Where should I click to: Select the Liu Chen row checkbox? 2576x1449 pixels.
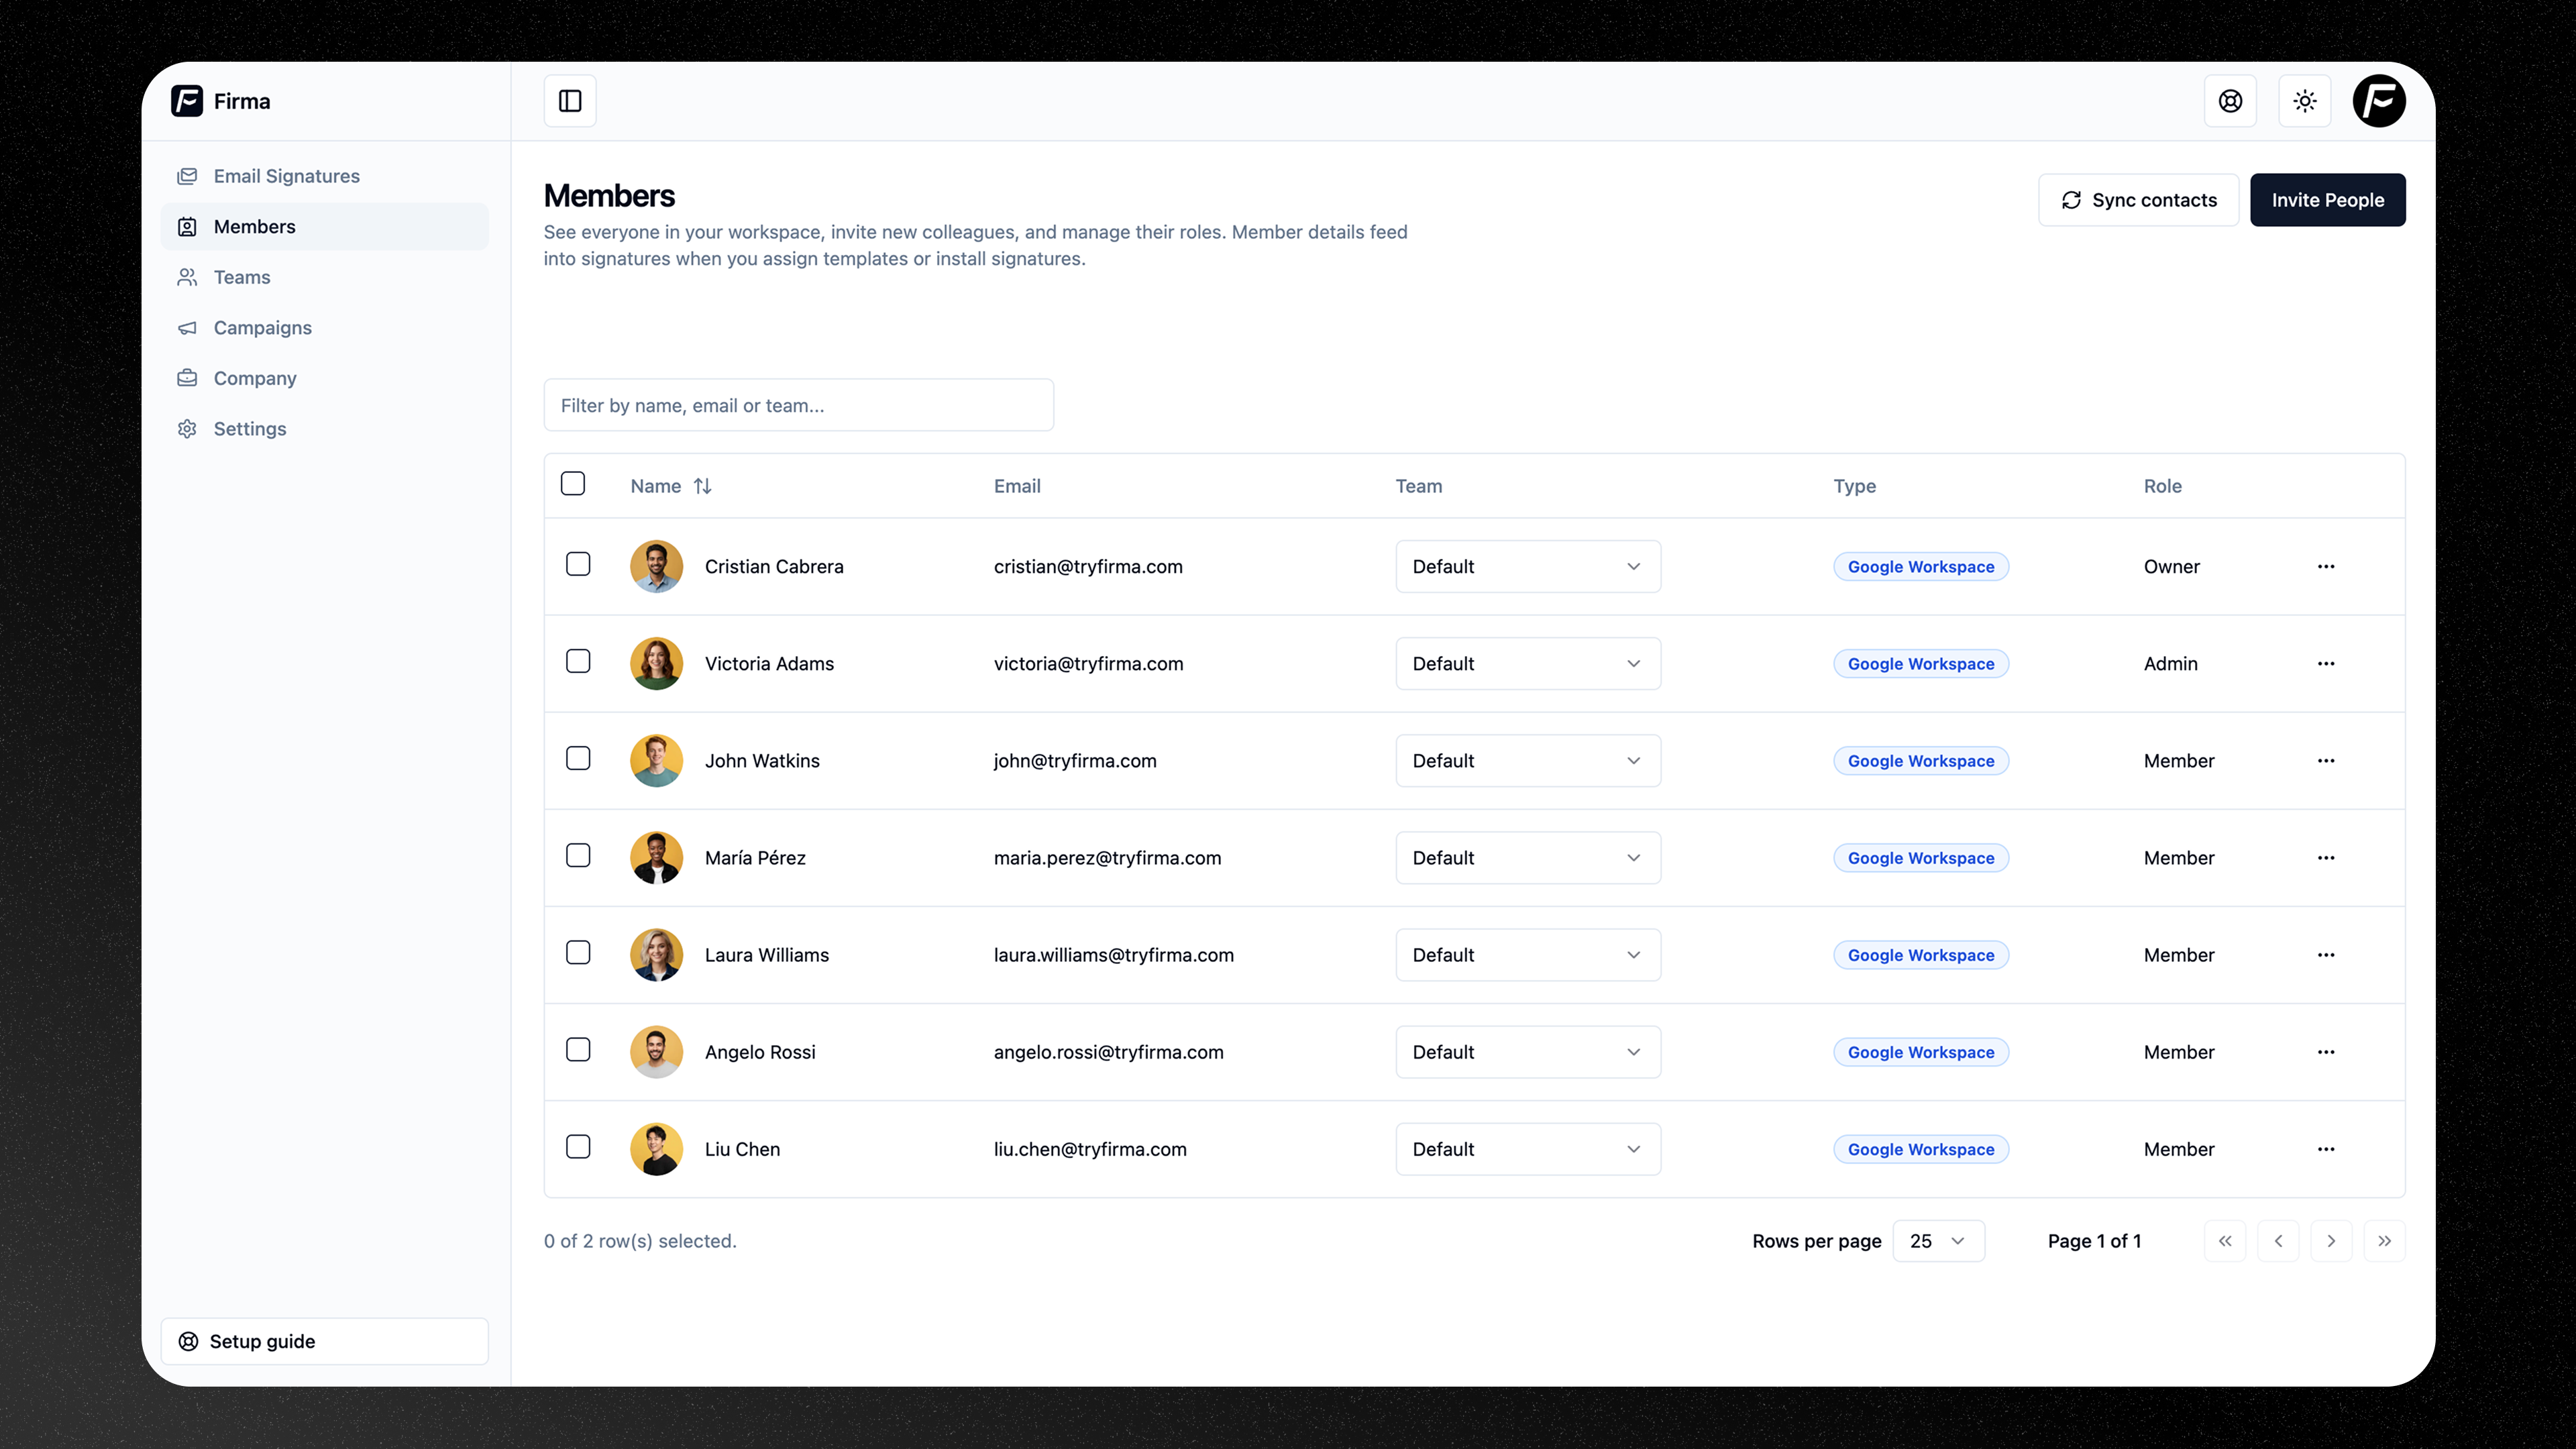[578, 1146]
